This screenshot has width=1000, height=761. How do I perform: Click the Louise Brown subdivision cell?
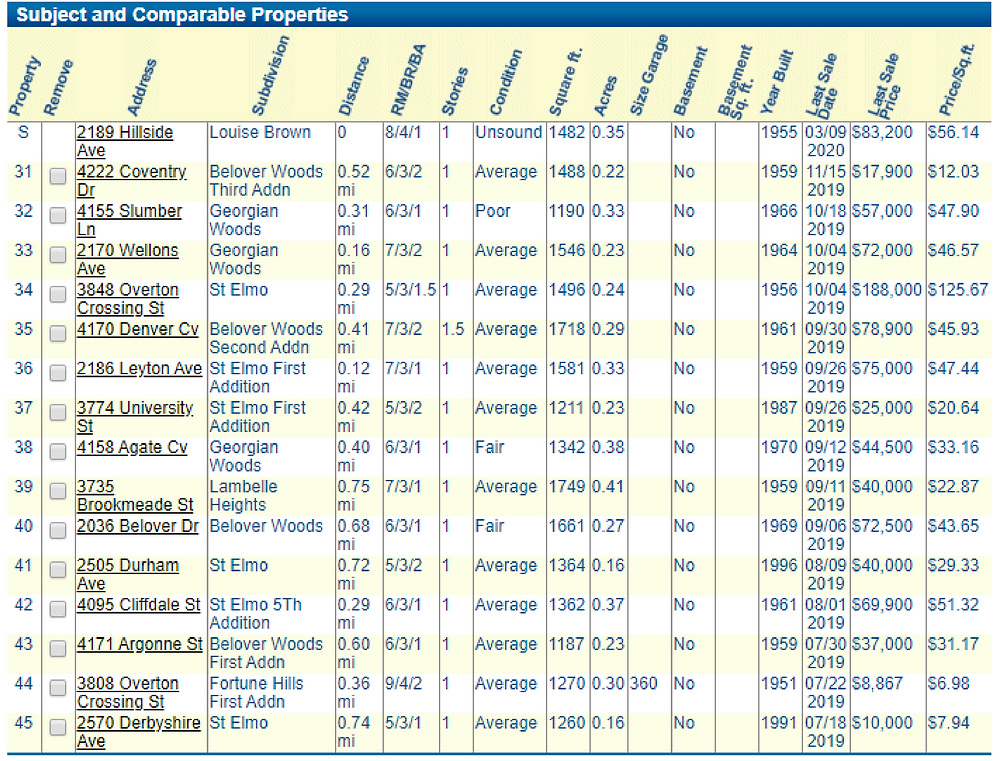point(260,132)
